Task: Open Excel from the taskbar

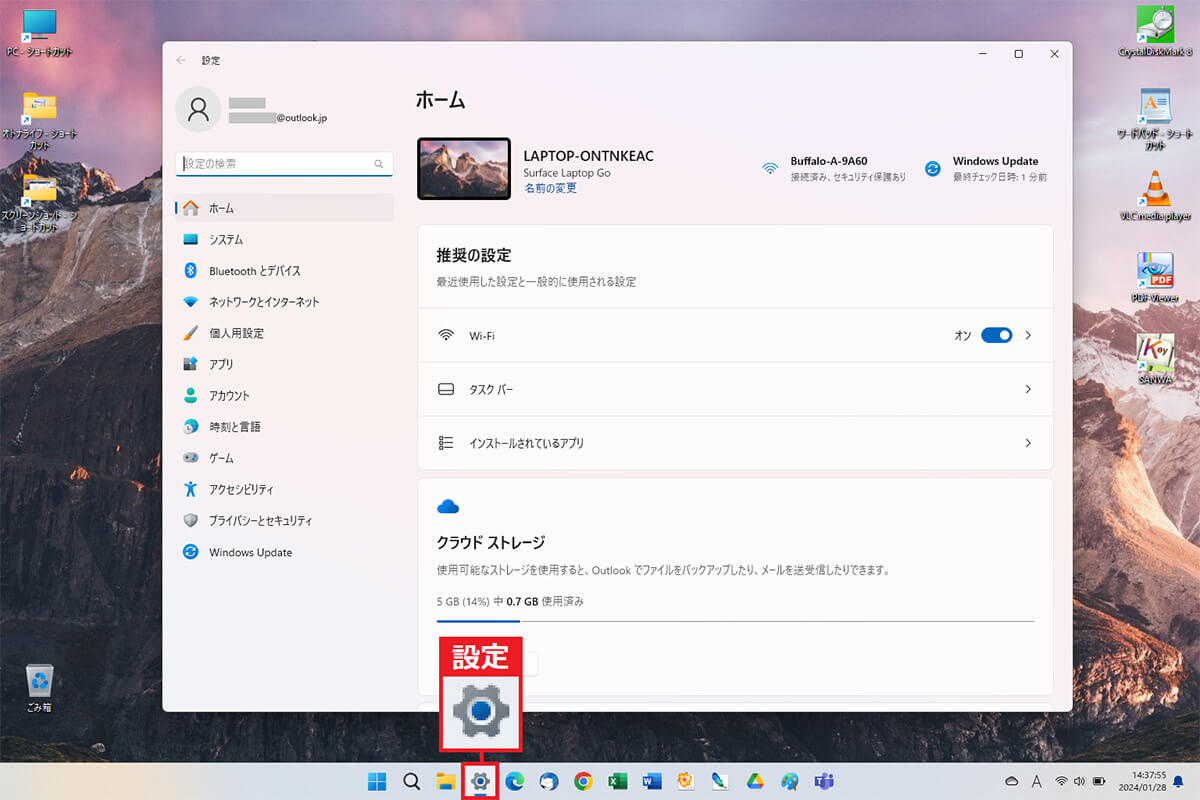Action: click(618, 781)
